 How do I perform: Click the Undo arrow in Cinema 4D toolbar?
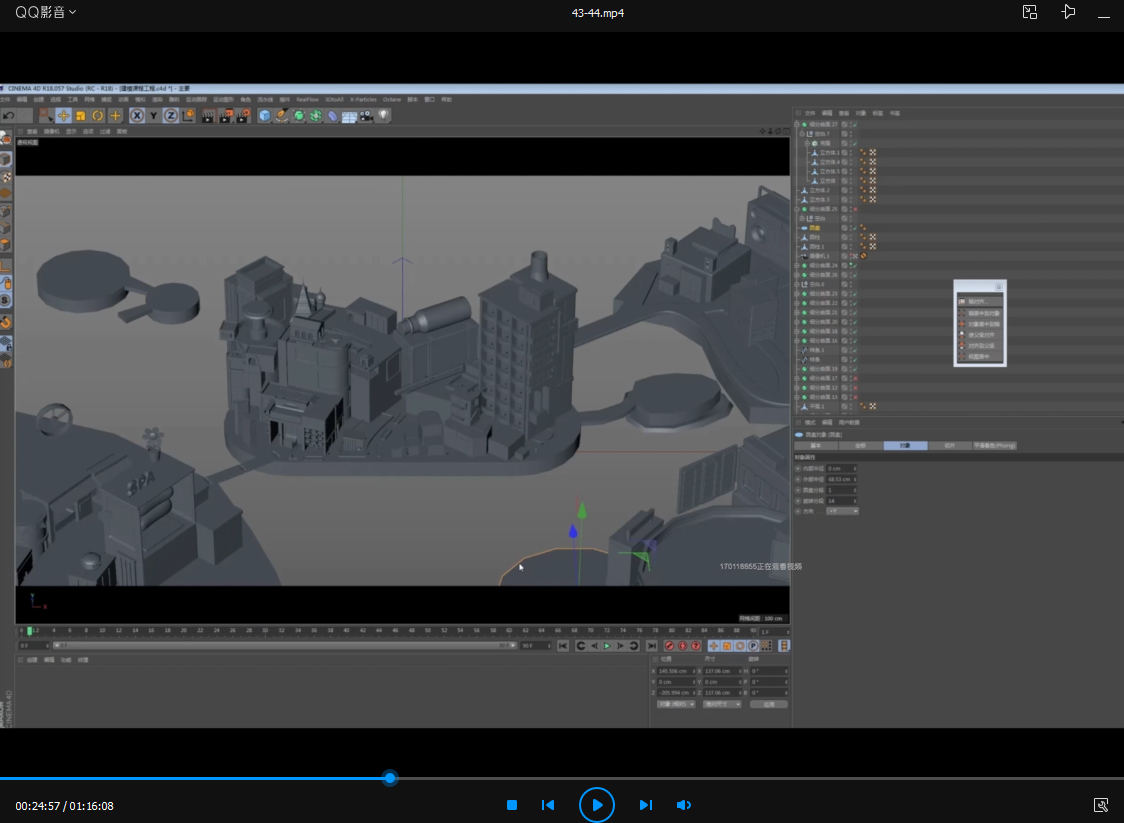9,116
